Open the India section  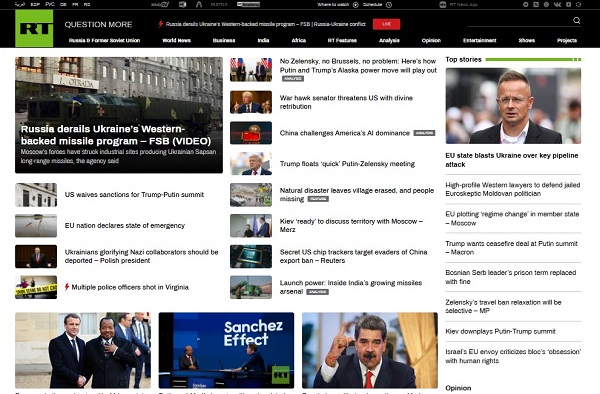[x=263, y=40]
